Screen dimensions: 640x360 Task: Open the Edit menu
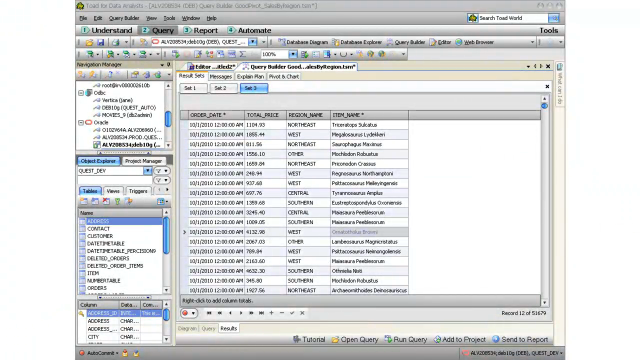coord(98,18)
